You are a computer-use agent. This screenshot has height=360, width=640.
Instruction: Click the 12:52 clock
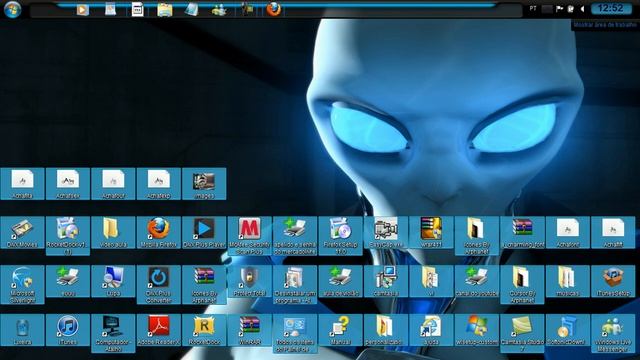pos(611,8)
